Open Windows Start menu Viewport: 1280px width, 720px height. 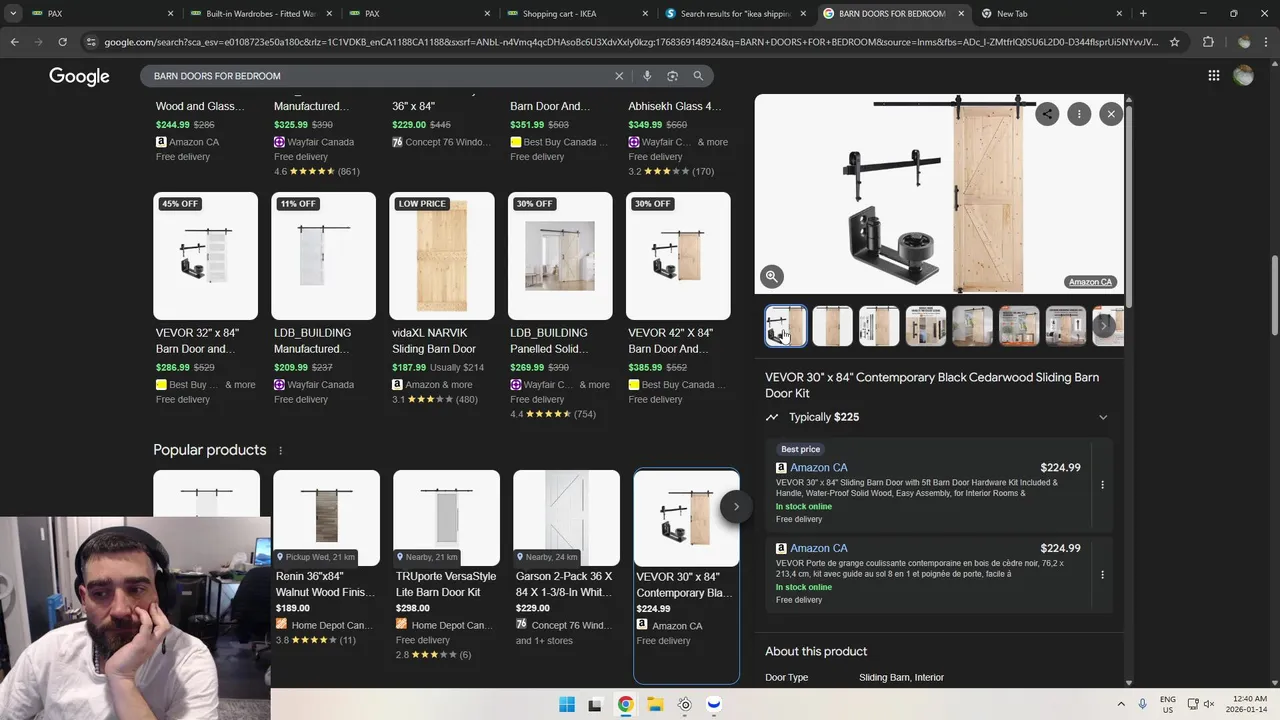pos(567,704)
